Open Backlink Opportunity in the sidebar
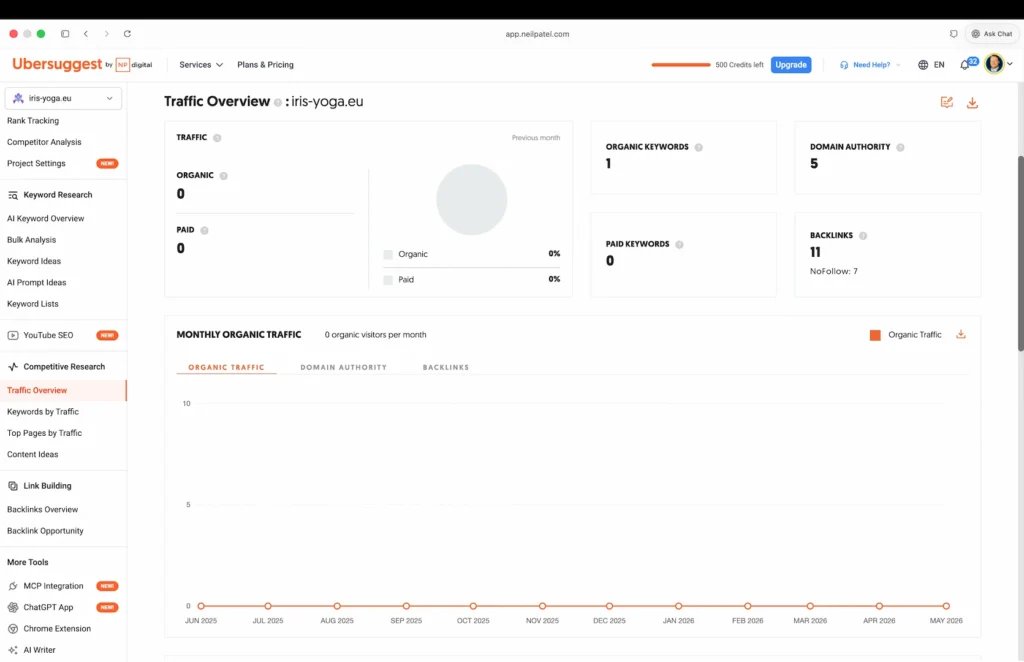This screenshot has height=662, width=1024. [x=45, y=531]
